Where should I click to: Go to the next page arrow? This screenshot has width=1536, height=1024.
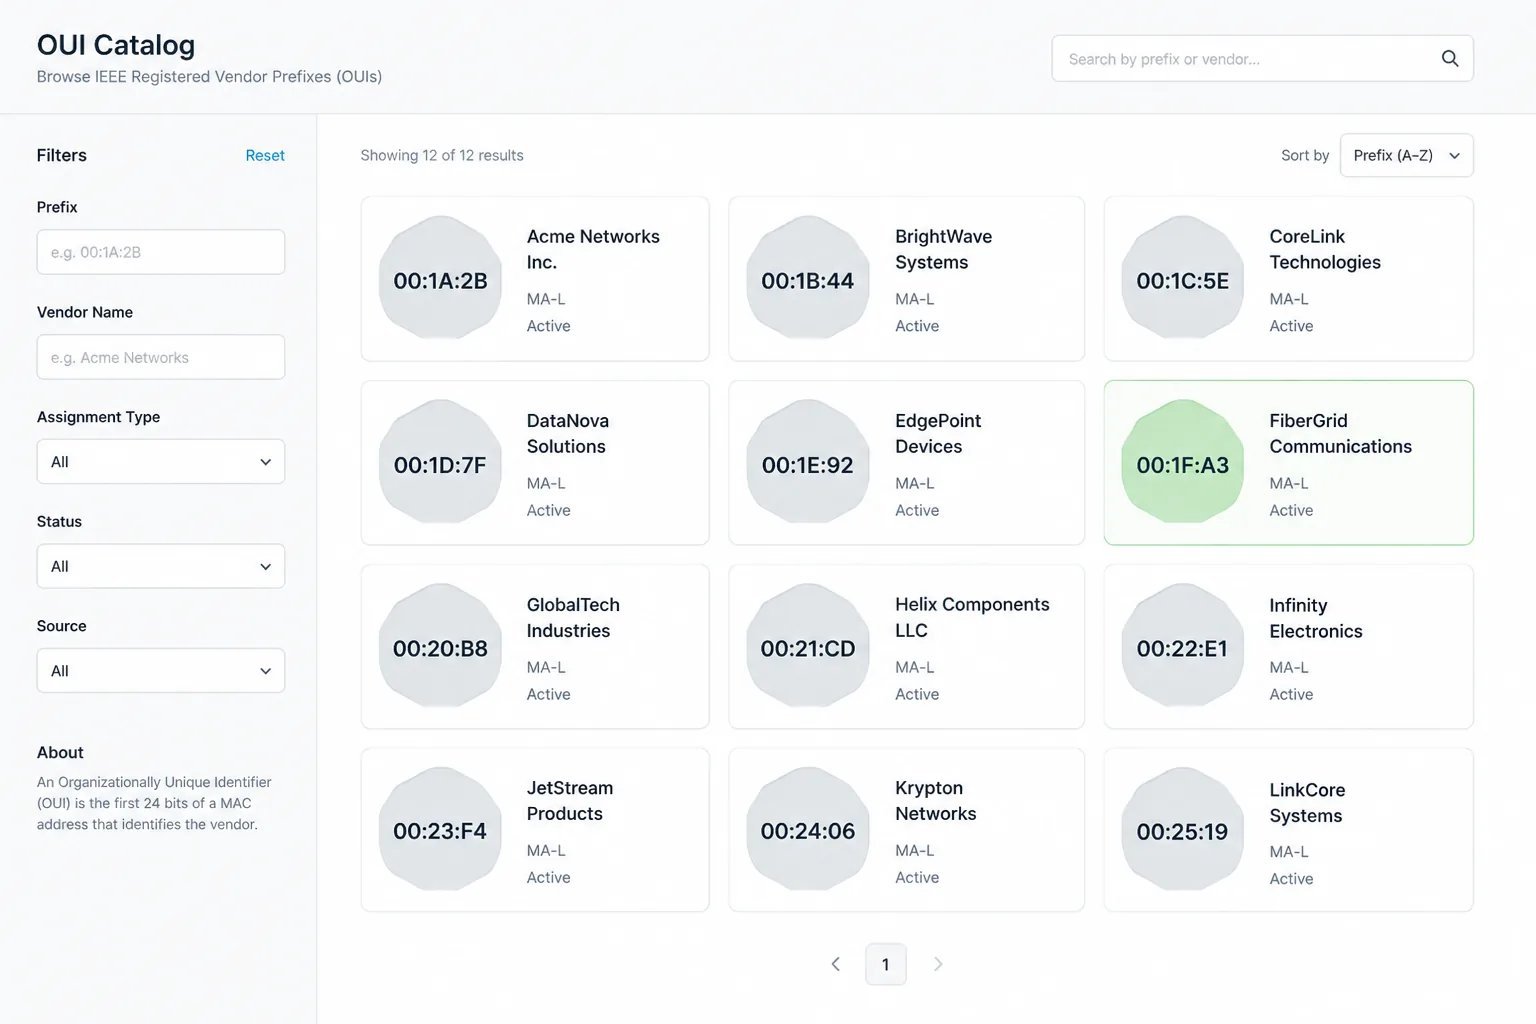937,964
